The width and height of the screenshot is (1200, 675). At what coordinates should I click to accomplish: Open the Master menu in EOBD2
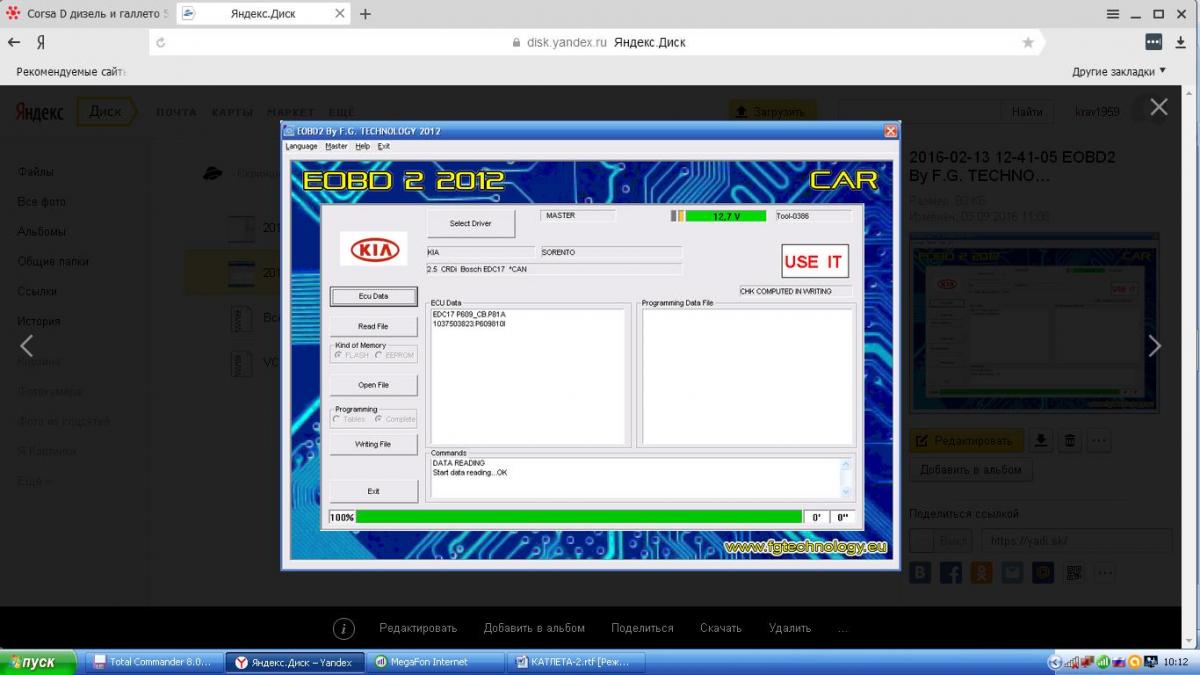(336, 146)
